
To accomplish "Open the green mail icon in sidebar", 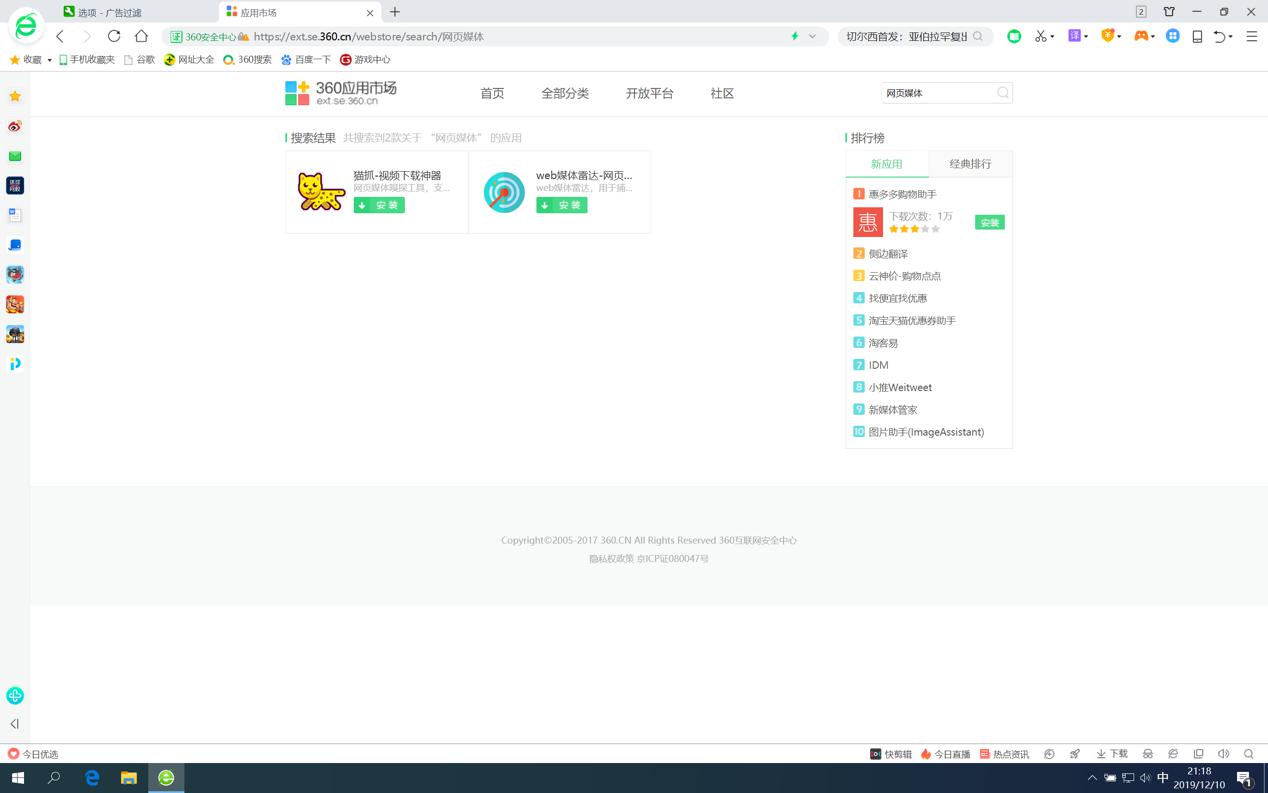I will 15,156.
